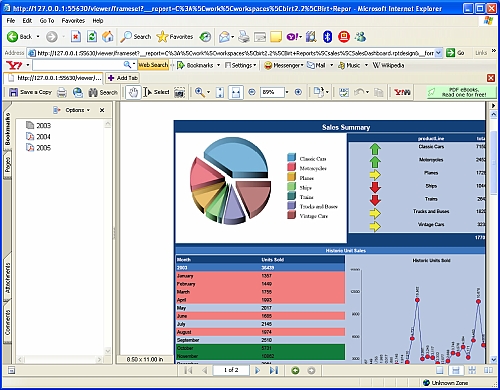Image resolution: width=500 pixels, height=390 pixels.
Task: Jump to last page button
Action: pyautogui.click(x=274, y=370)
